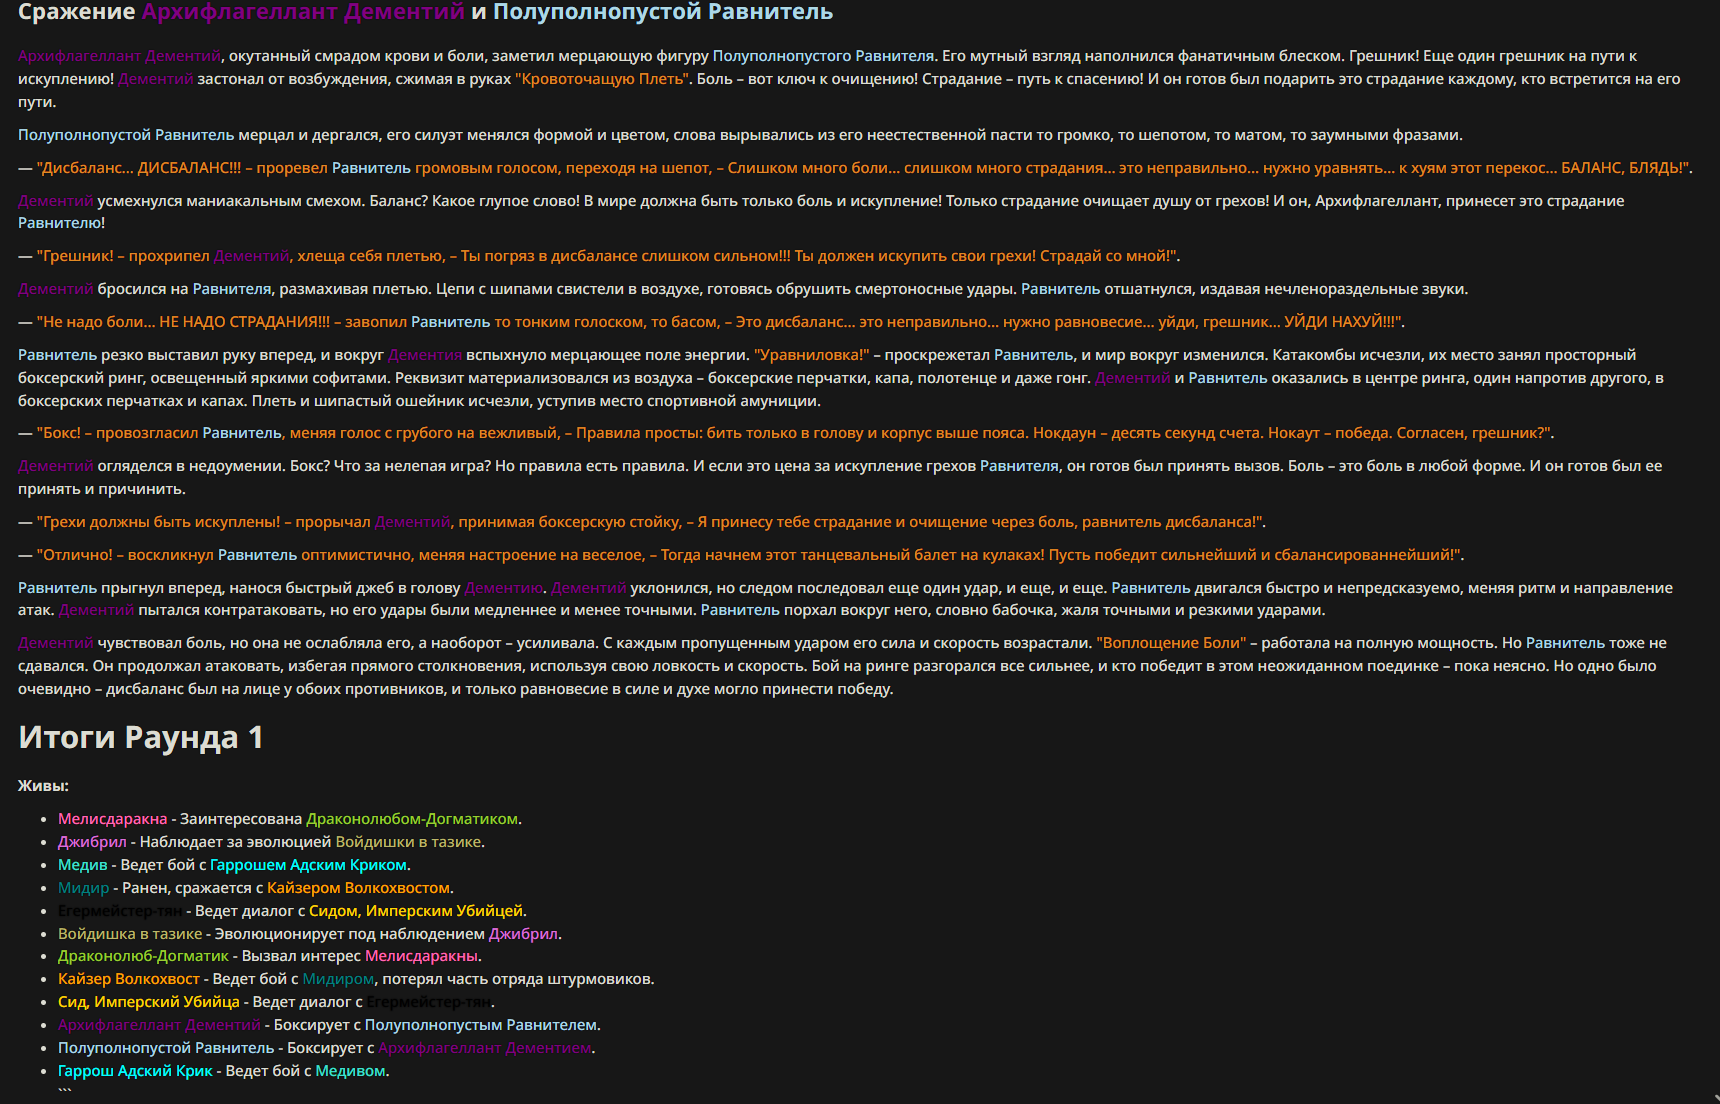Image resolution: width=1720 pixels, height=1104 pixels.
Task: Click the 'Живы:' label above the list
Action: coord(43,786)
